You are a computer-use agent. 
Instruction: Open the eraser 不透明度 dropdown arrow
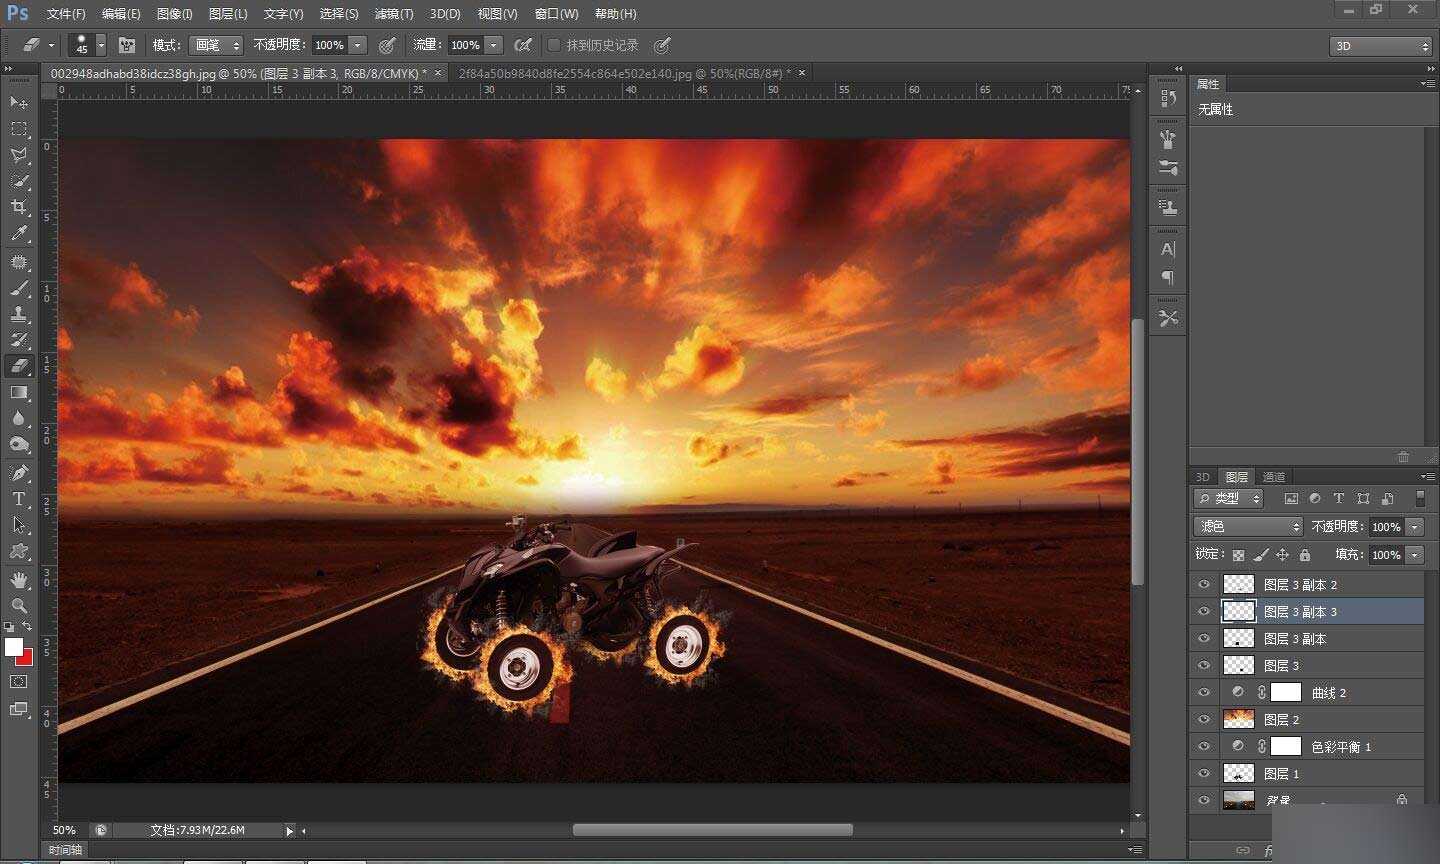tap(358, 45)
